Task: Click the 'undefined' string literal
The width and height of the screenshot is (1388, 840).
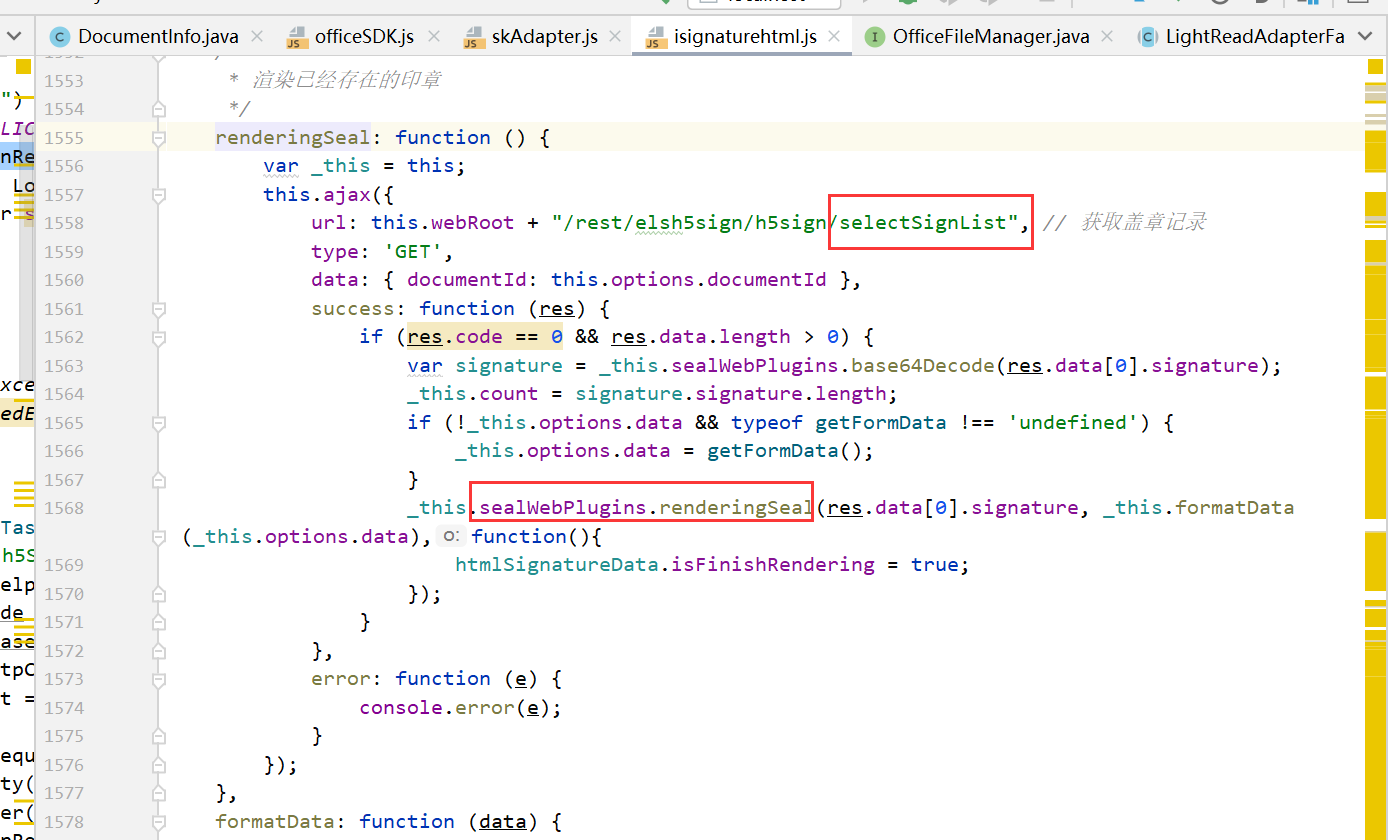Action: (x=1074, y=422)
